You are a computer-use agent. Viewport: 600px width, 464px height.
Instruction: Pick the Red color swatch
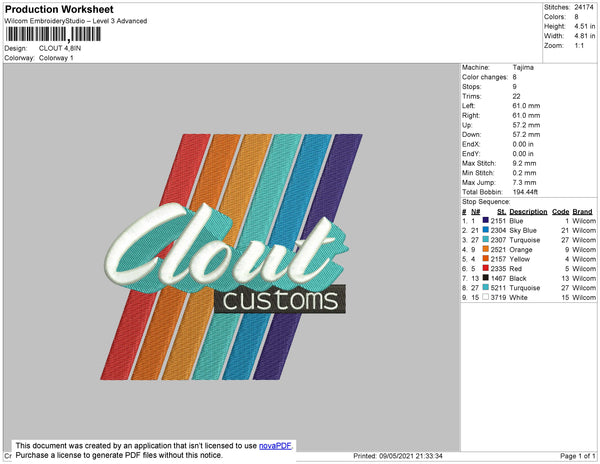(486, 268)
